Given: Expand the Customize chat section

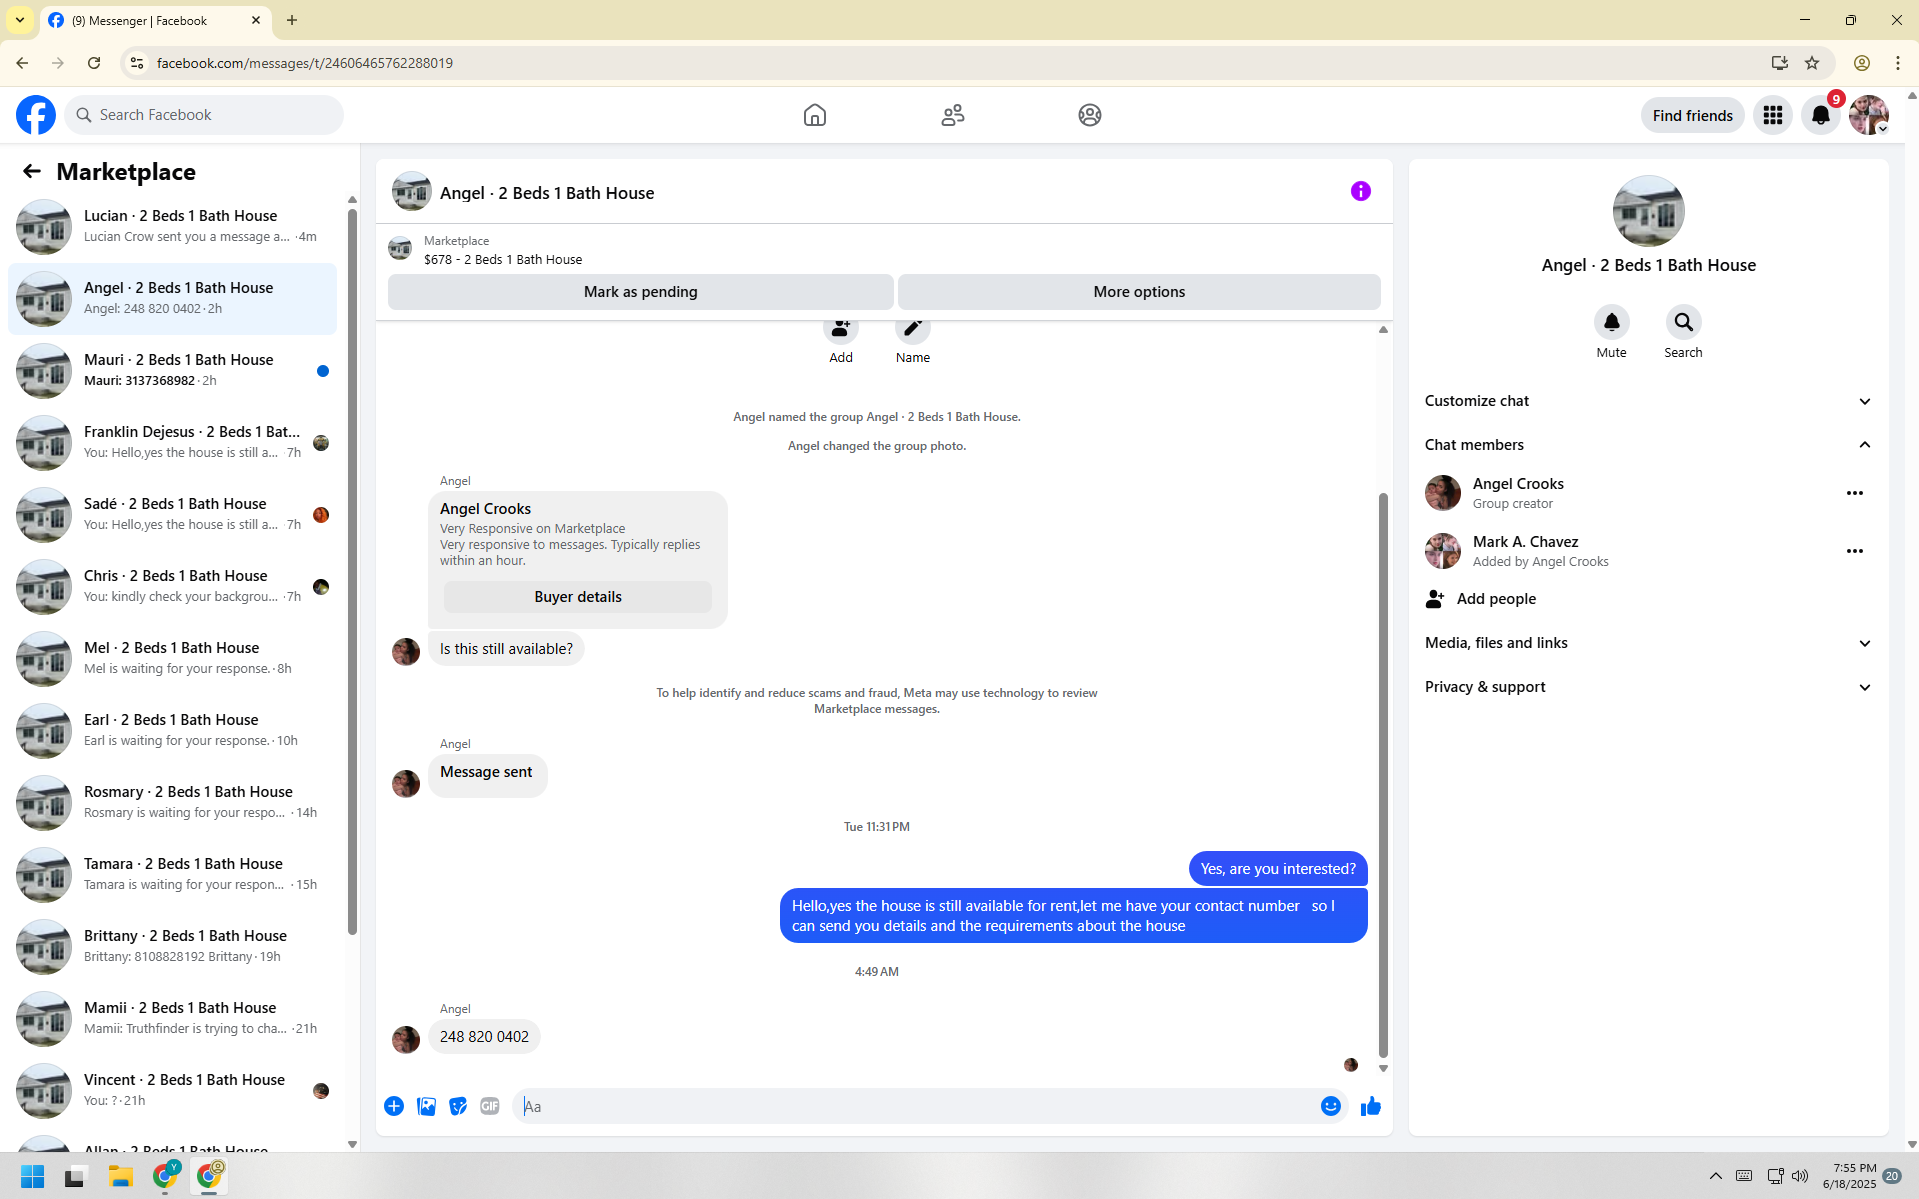Looking at the screenshot, I should [1649, 401].
